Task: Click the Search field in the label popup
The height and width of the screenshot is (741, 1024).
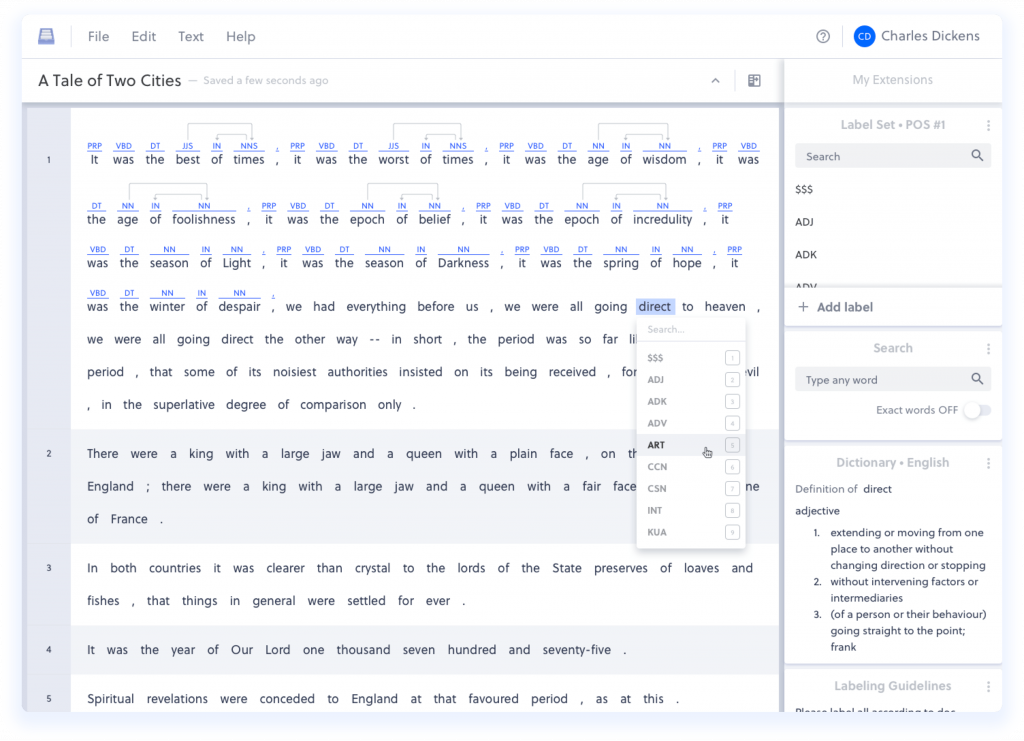Action: point(691,330)
